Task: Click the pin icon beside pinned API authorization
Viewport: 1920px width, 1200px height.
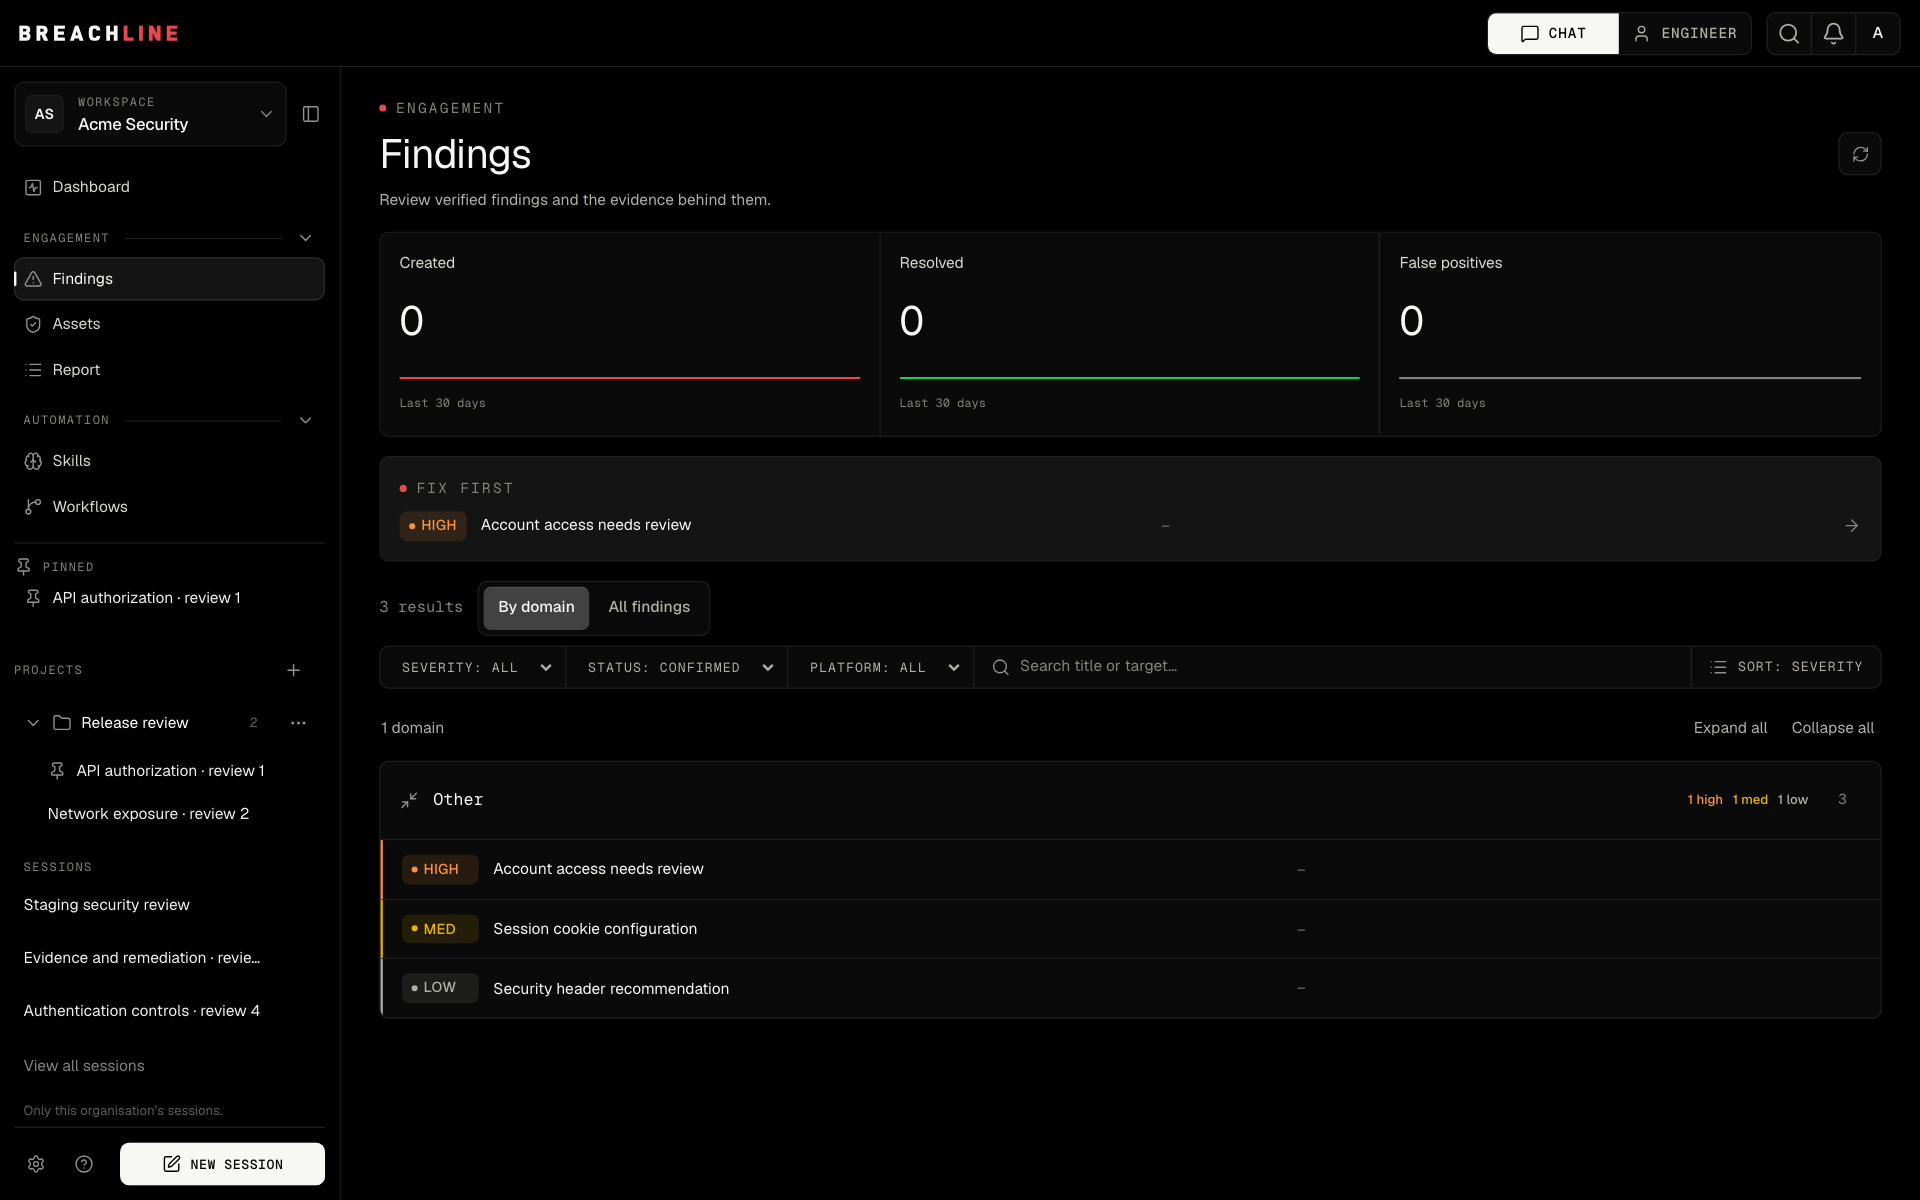Action: (33, 598)
